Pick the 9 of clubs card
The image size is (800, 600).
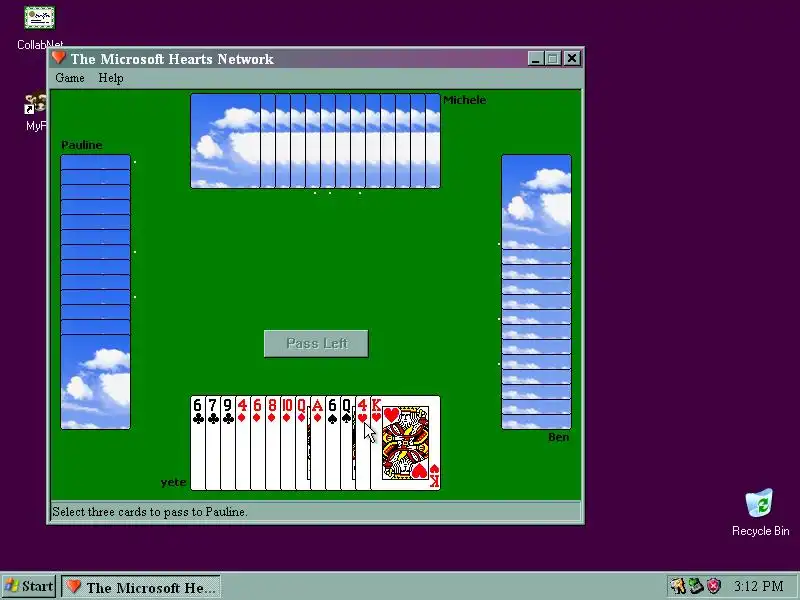click(228, 443)
